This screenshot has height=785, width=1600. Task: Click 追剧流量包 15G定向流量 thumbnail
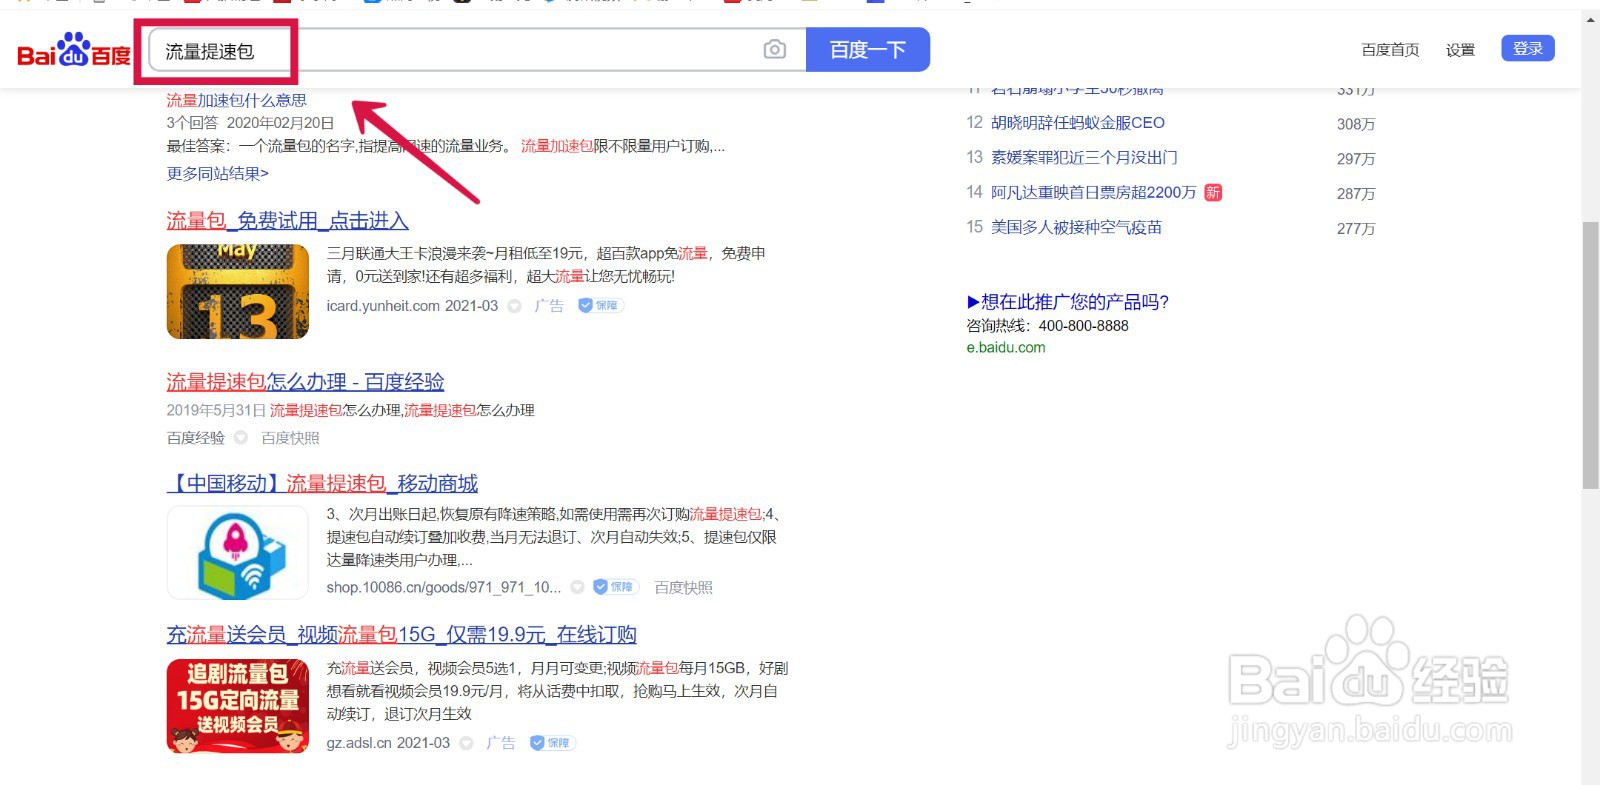pyautogui.click(x=238, y=705)
